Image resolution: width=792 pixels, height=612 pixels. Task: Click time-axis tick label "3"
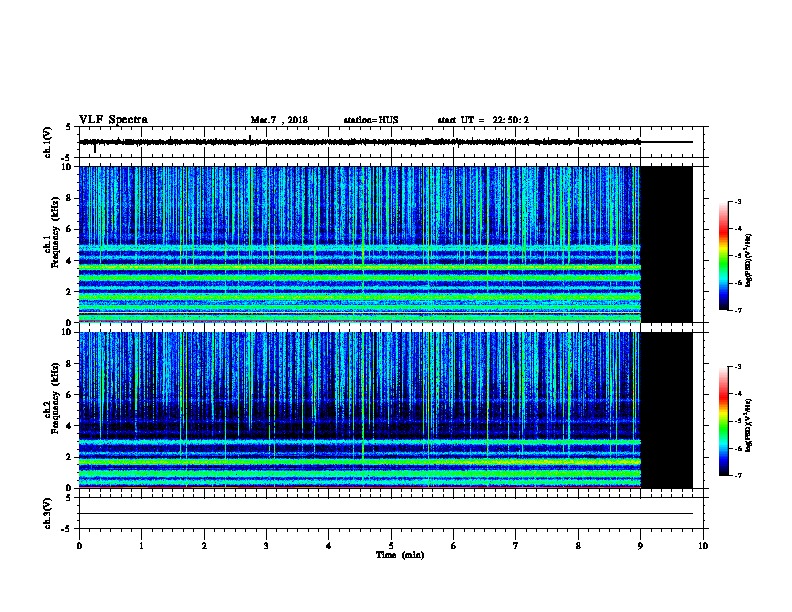pyautogui.click(x=266, y=545)
